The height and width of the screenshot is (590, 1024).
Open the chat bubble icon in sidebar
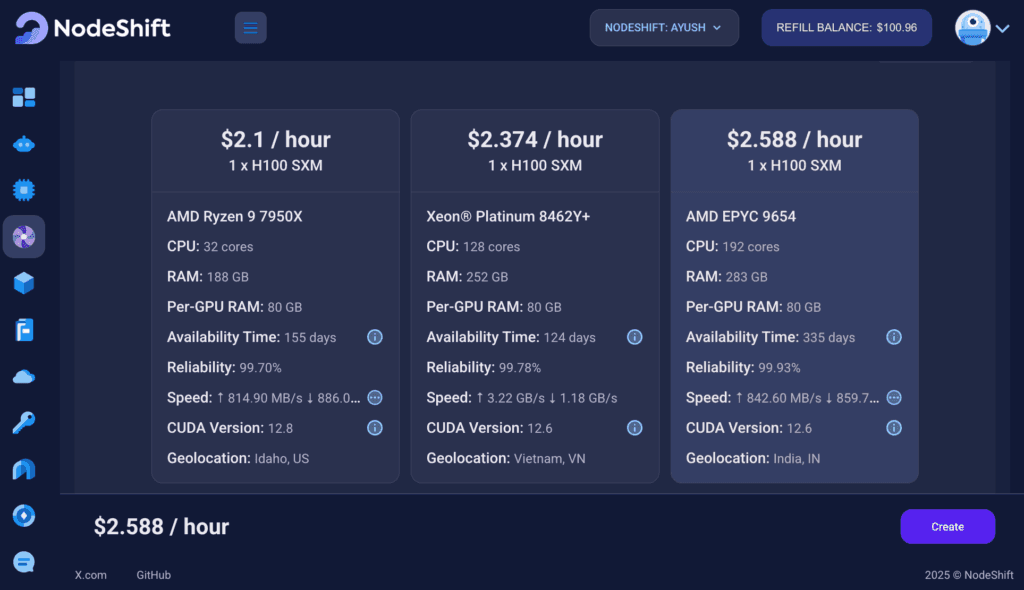pyautogui.click(x=24, y=562)
